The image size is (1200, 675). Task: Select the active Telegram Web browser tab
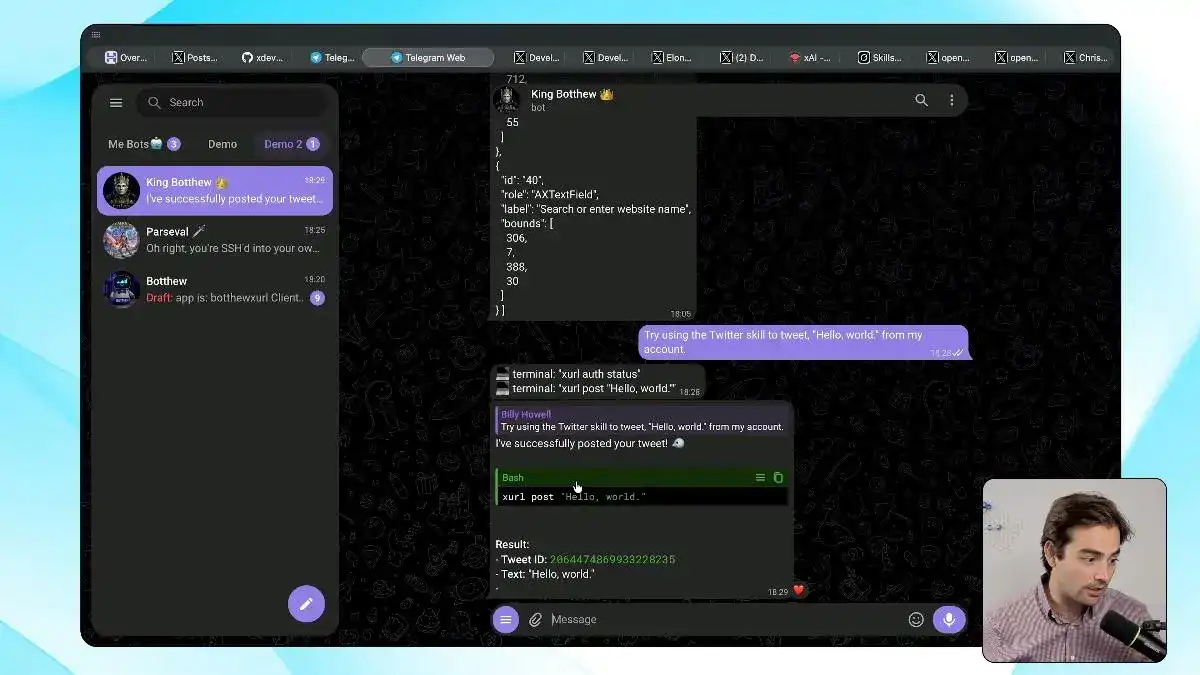click(428, 58)
